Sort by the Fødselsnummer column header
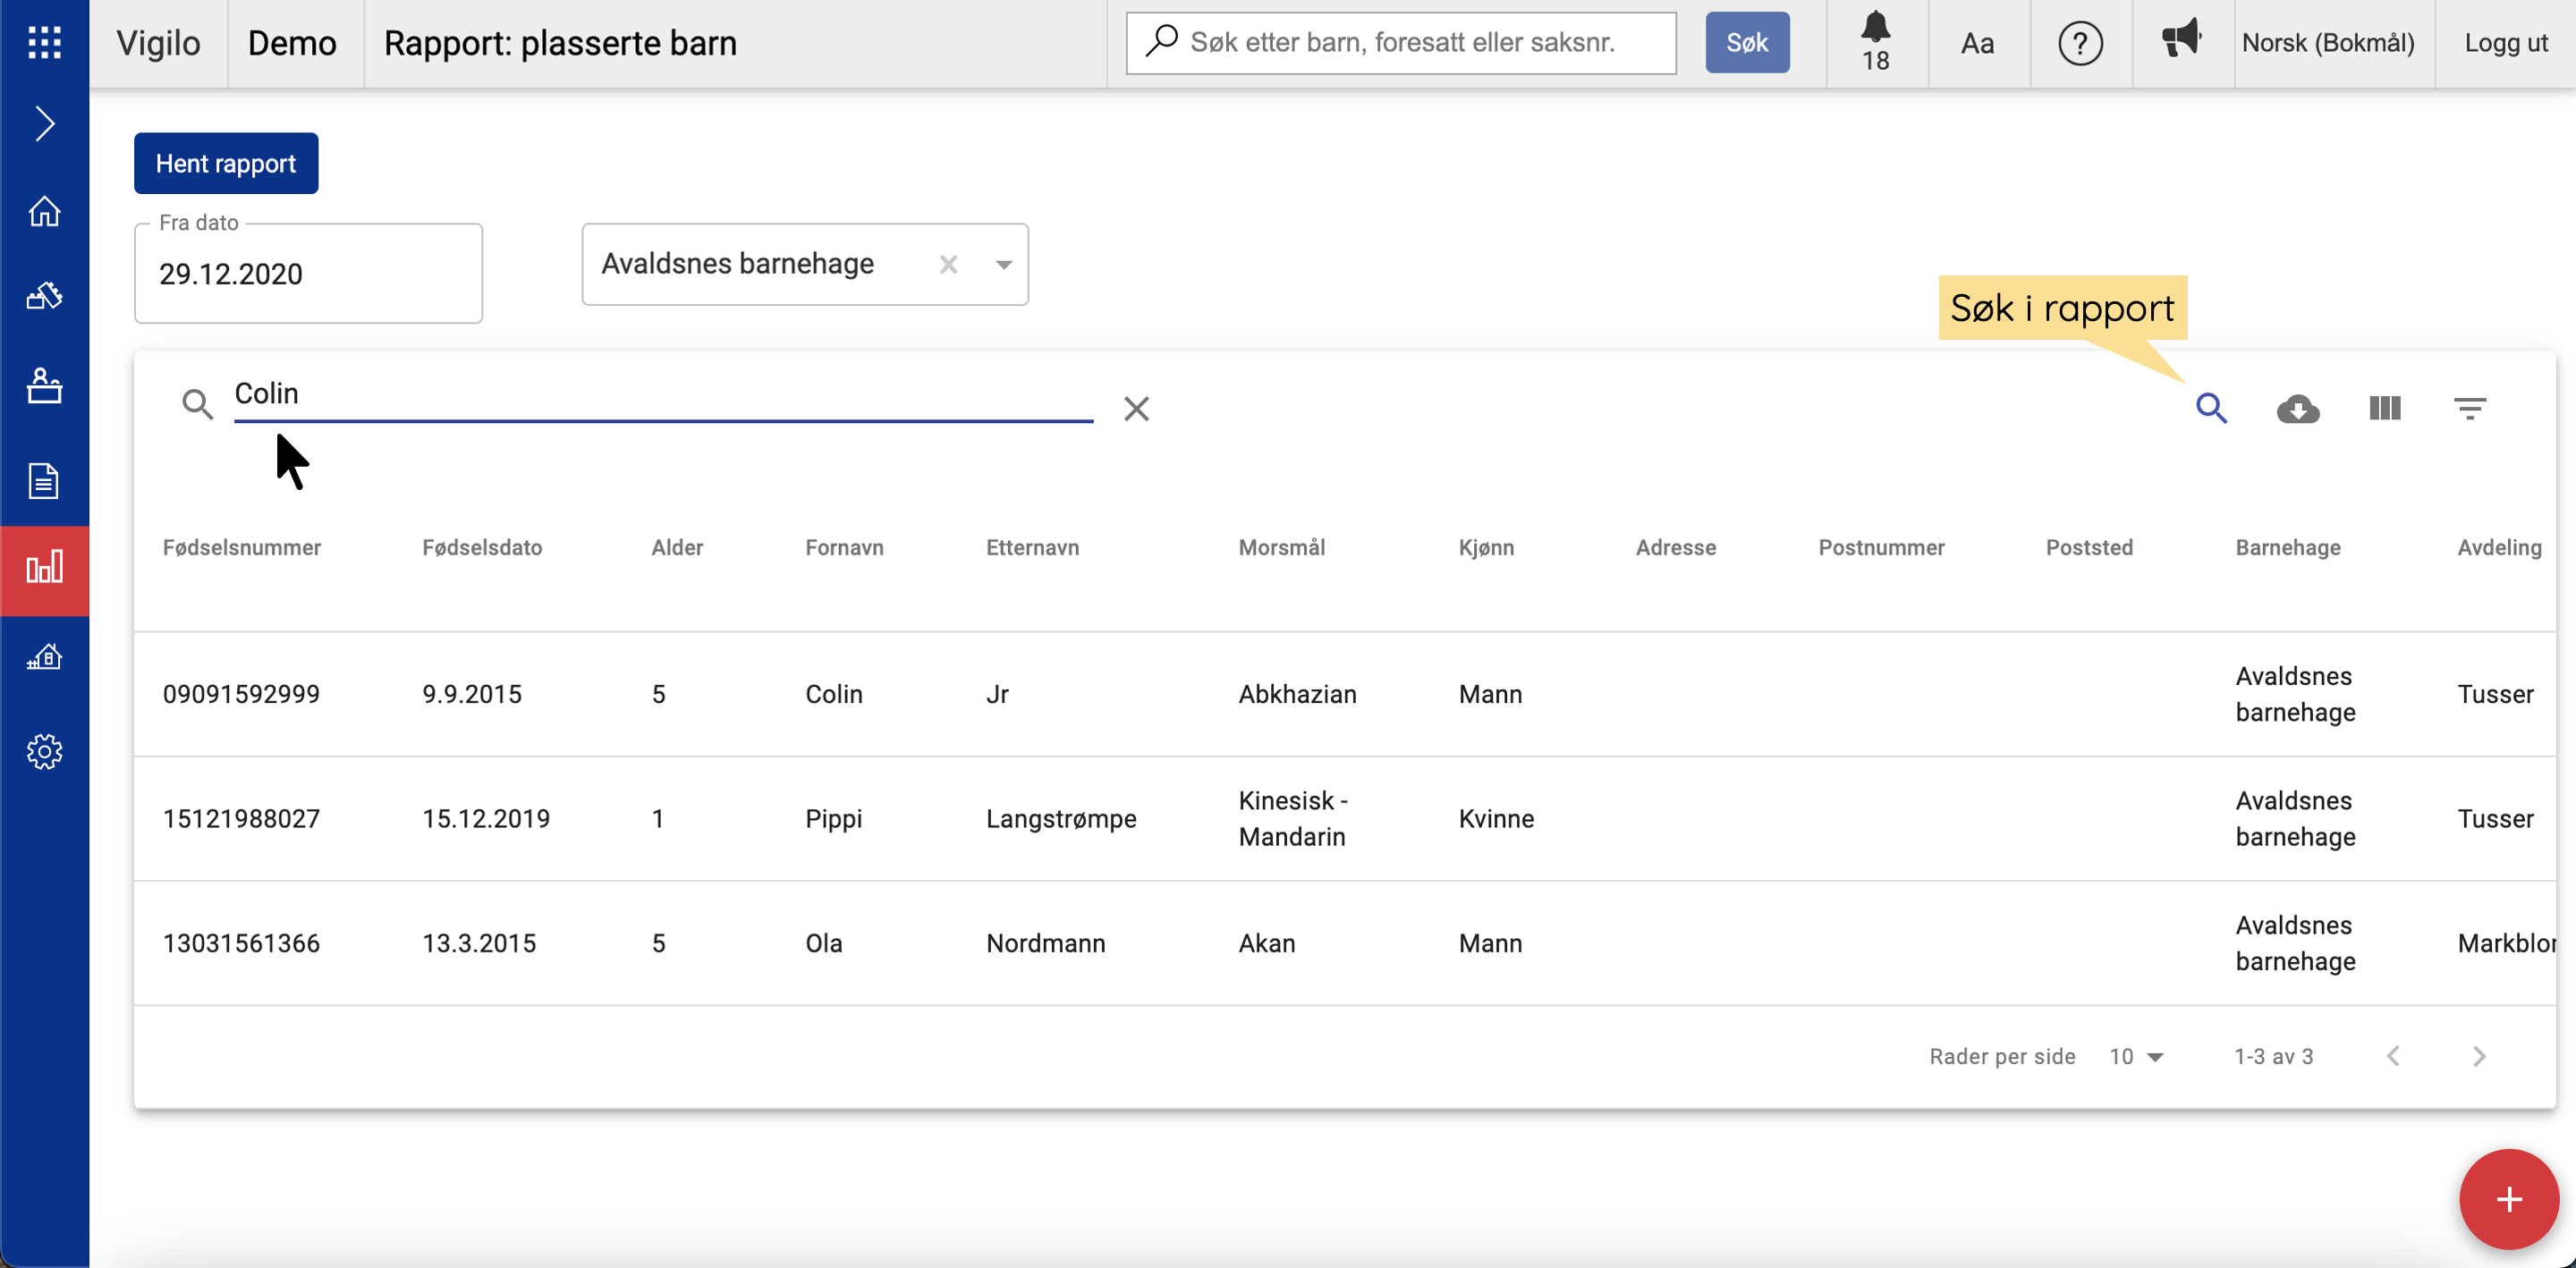Viewport: 2576px width, 1268px height. tap(241, 547)
